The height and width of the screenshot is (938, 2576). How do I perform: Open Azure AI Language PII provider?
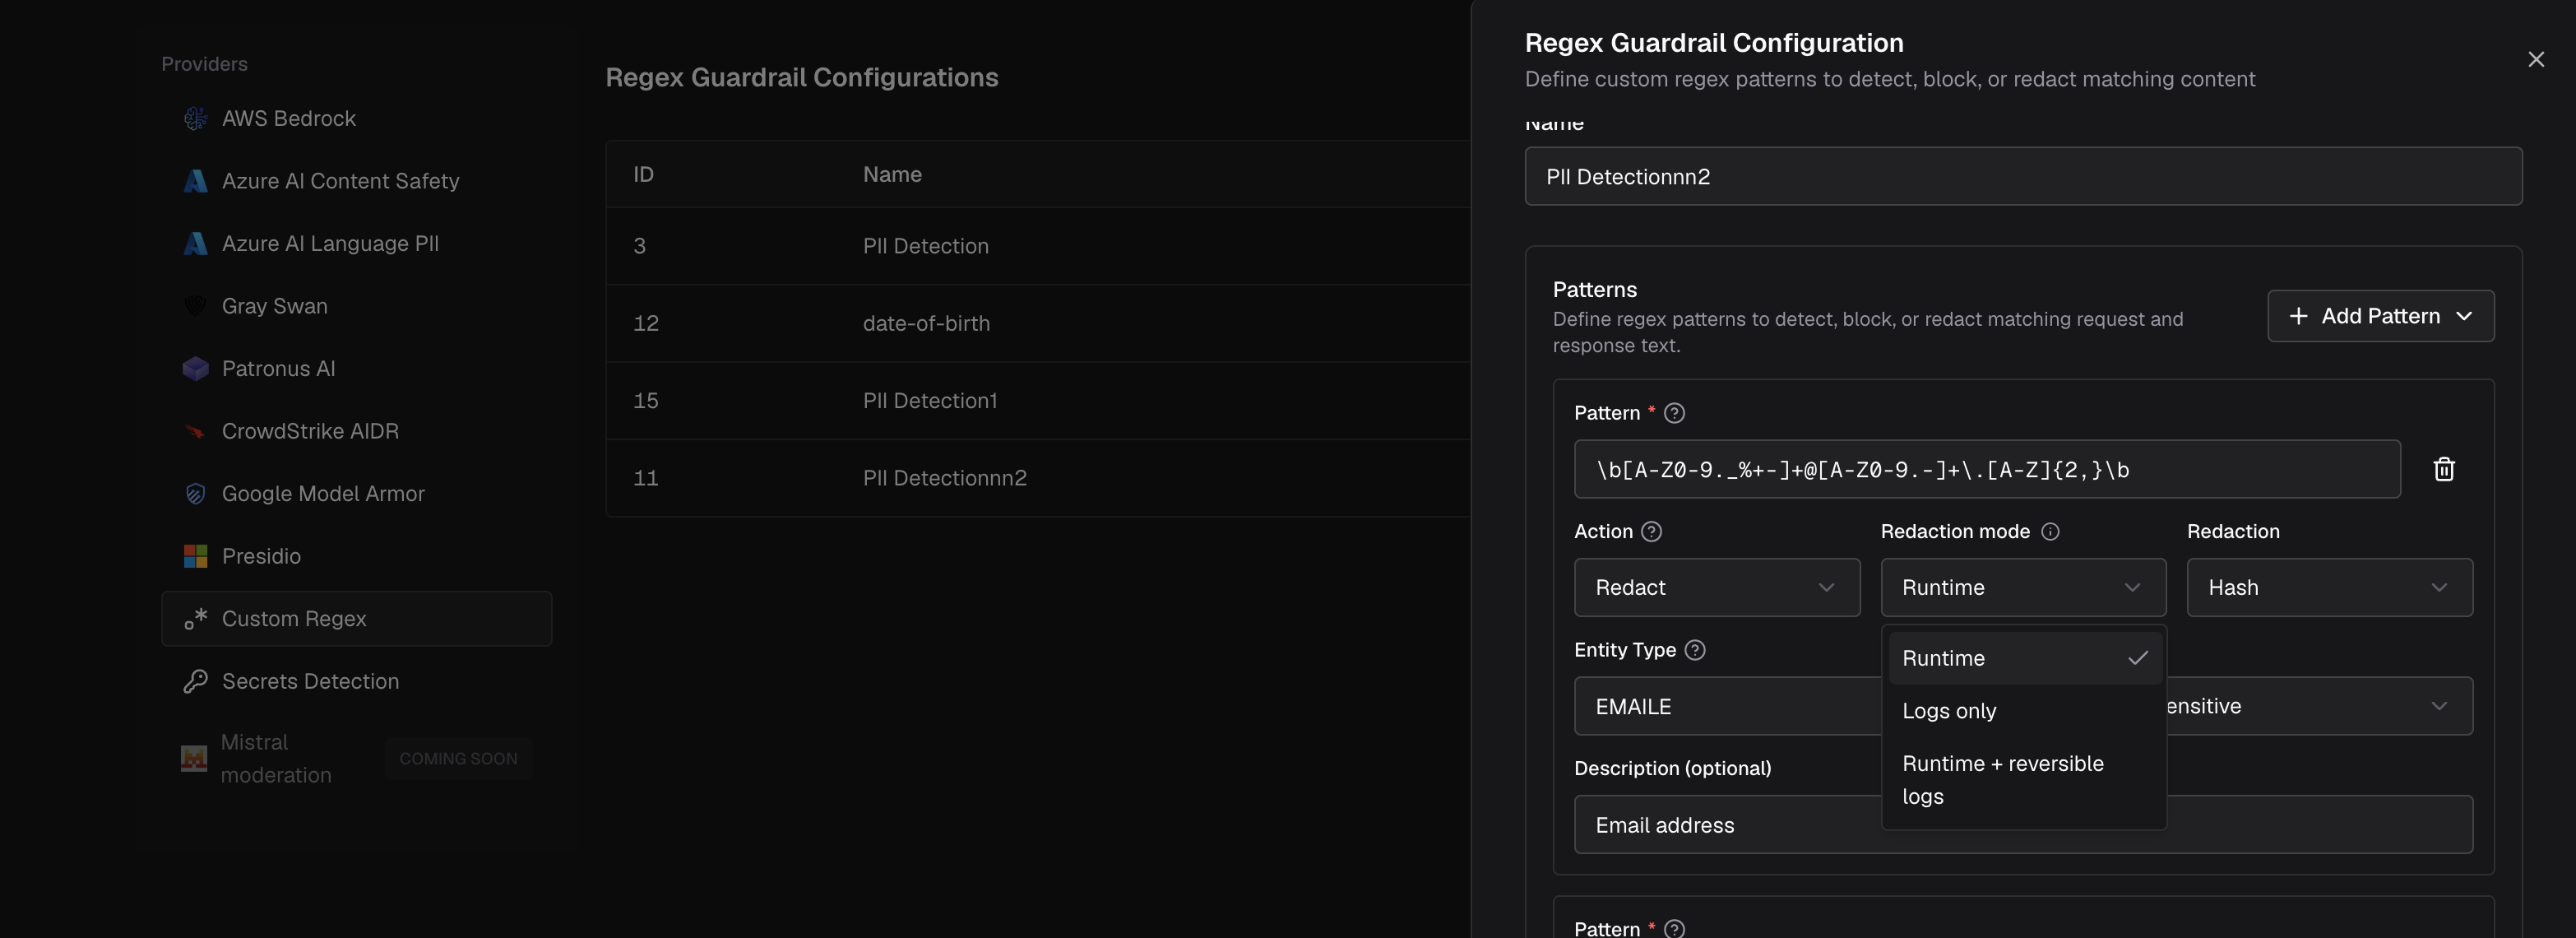coord(356,243)
